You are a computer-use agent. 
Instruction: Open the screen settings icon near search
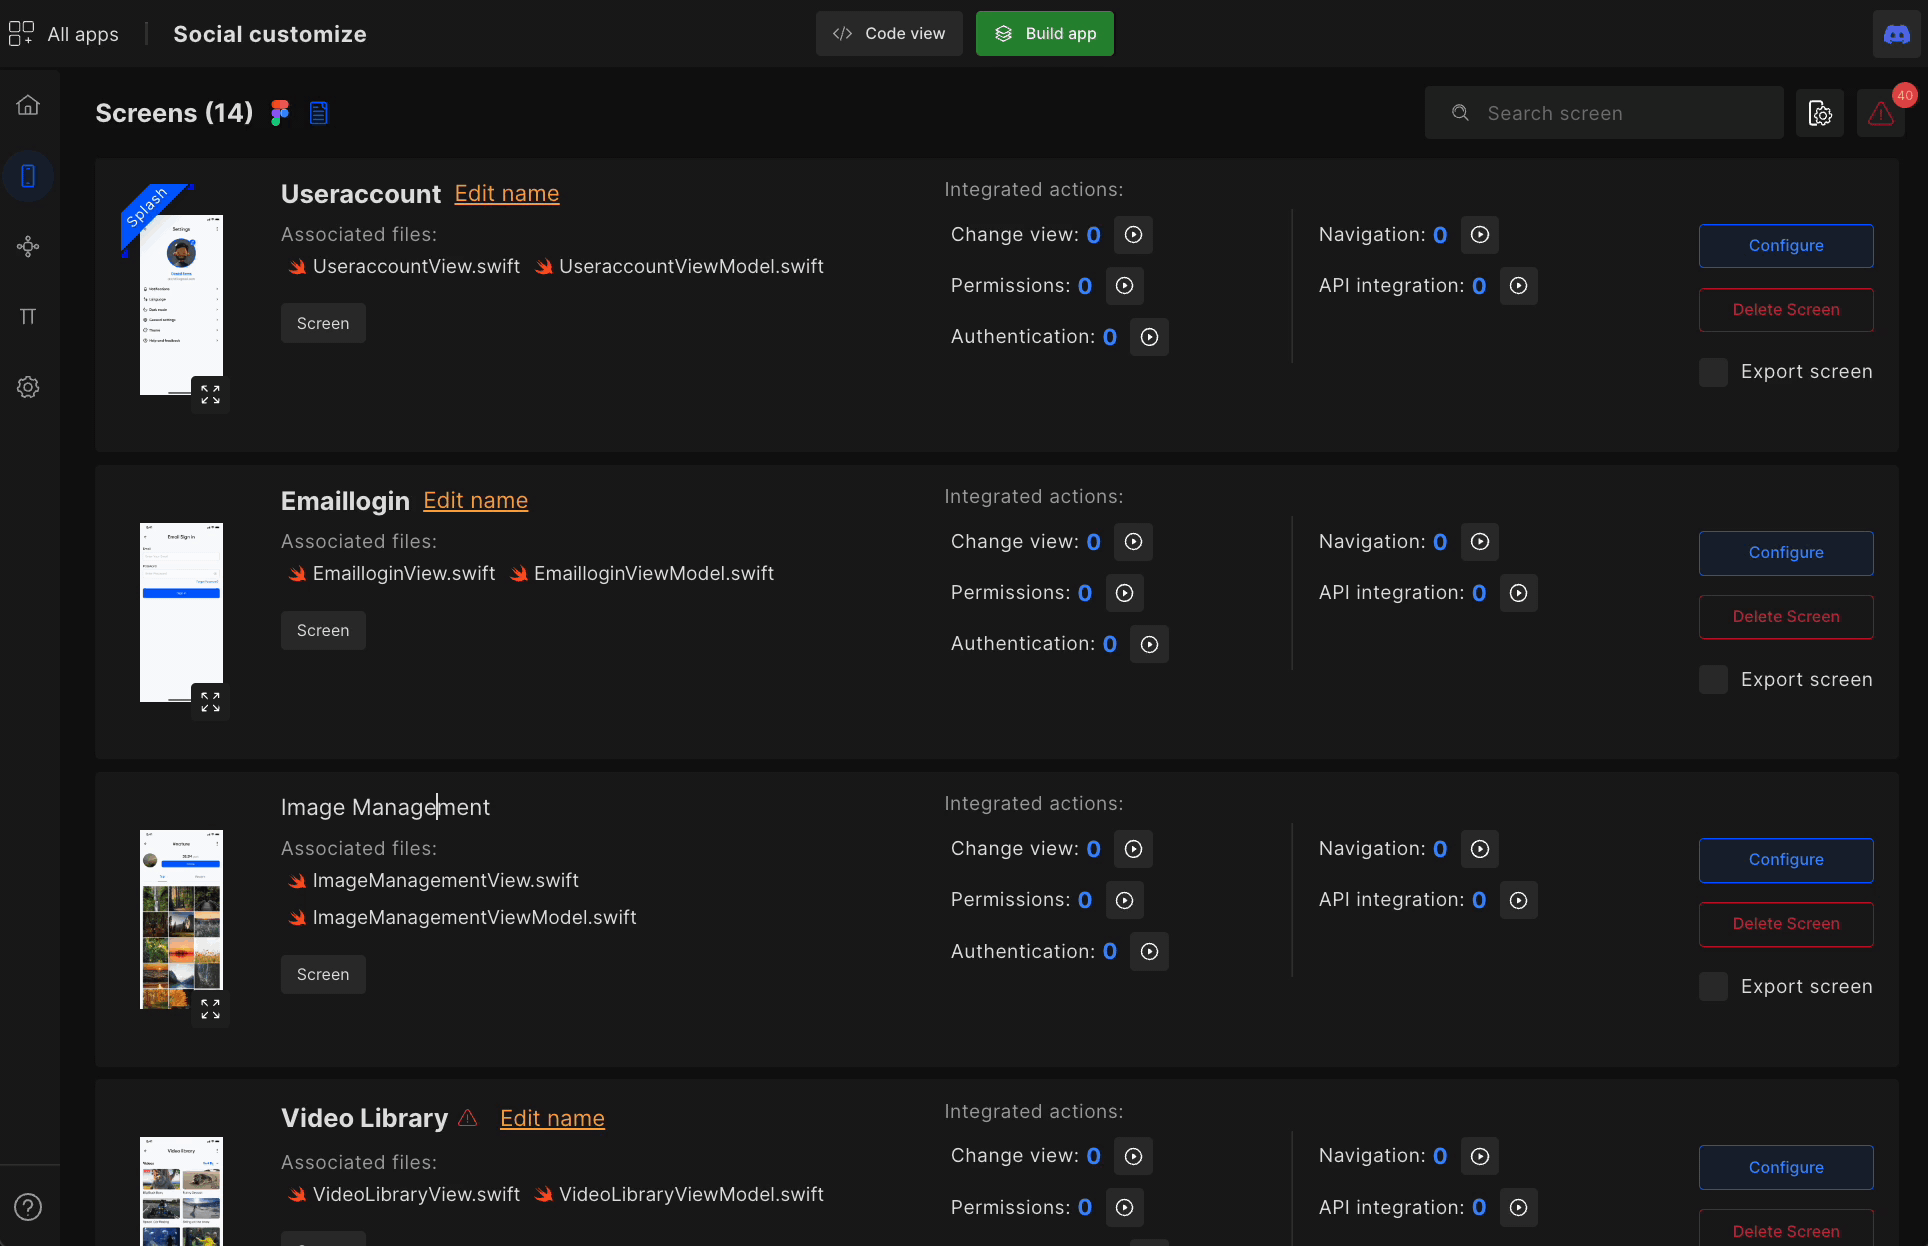pyautogui.click(x=1820, y=113)
